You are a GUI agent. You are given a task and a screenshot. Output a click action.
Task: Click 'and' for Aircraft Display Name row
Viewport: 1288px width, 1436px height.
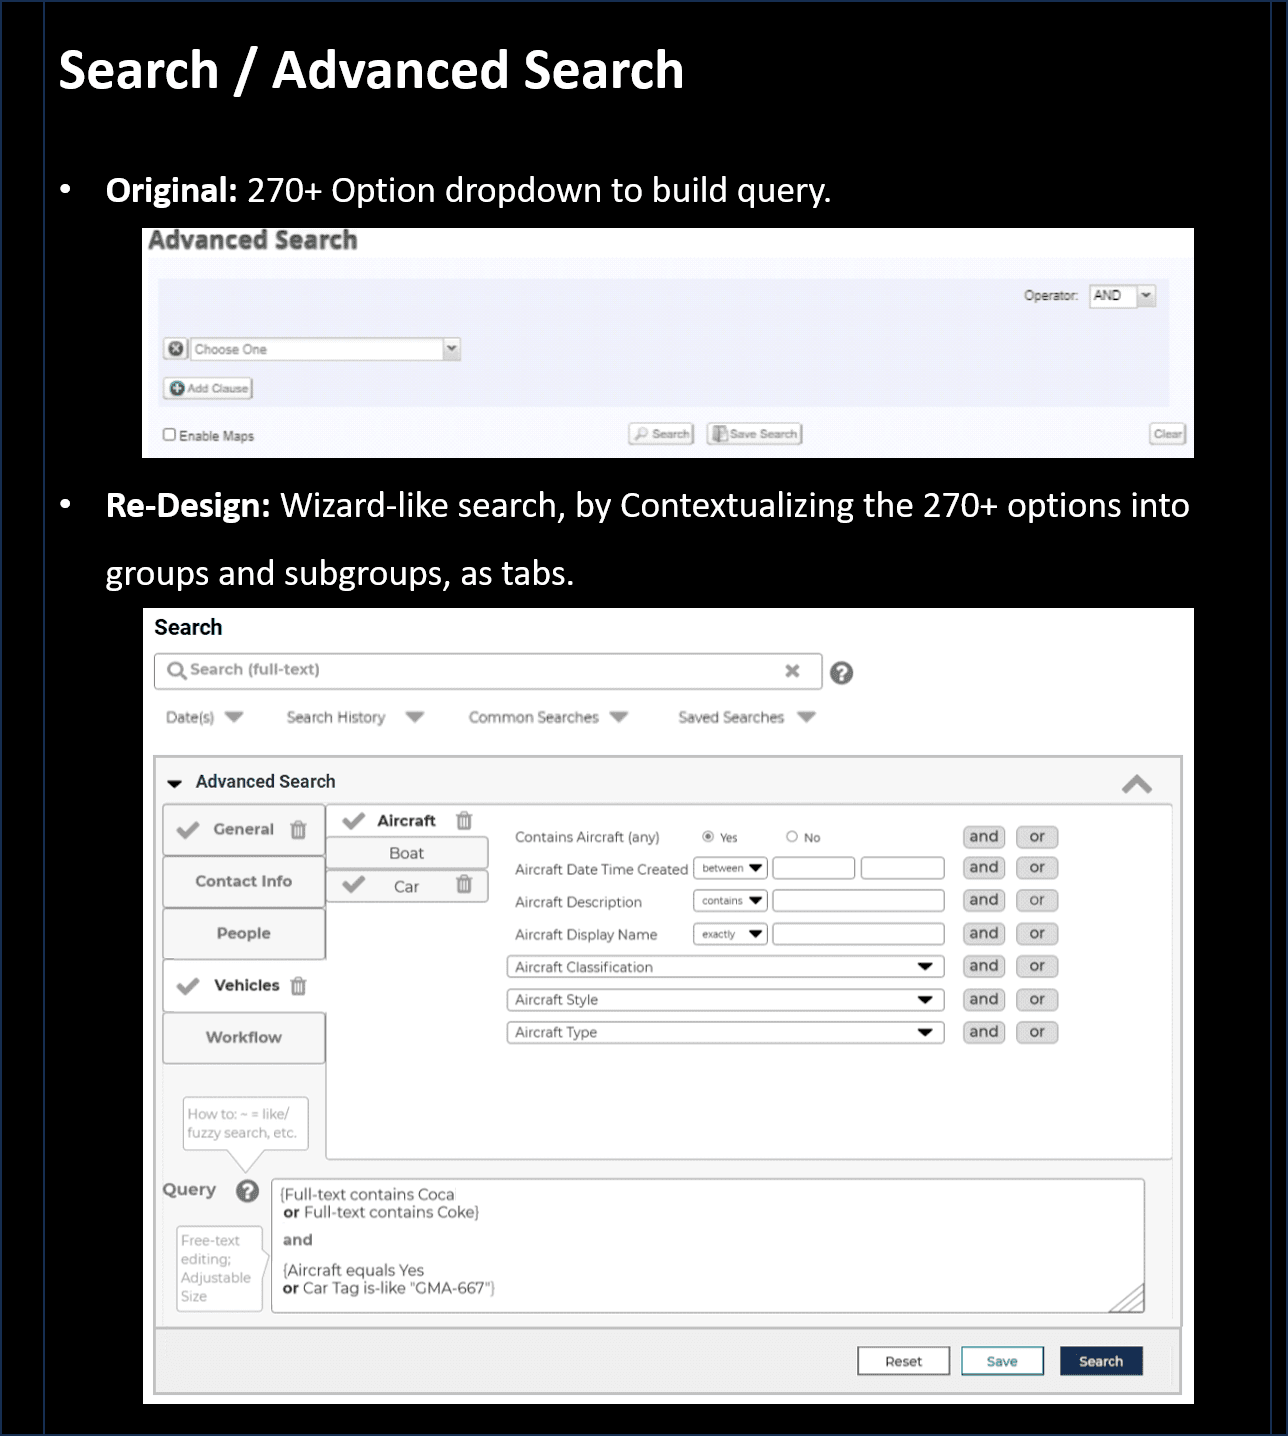click(x=984, y=934)
